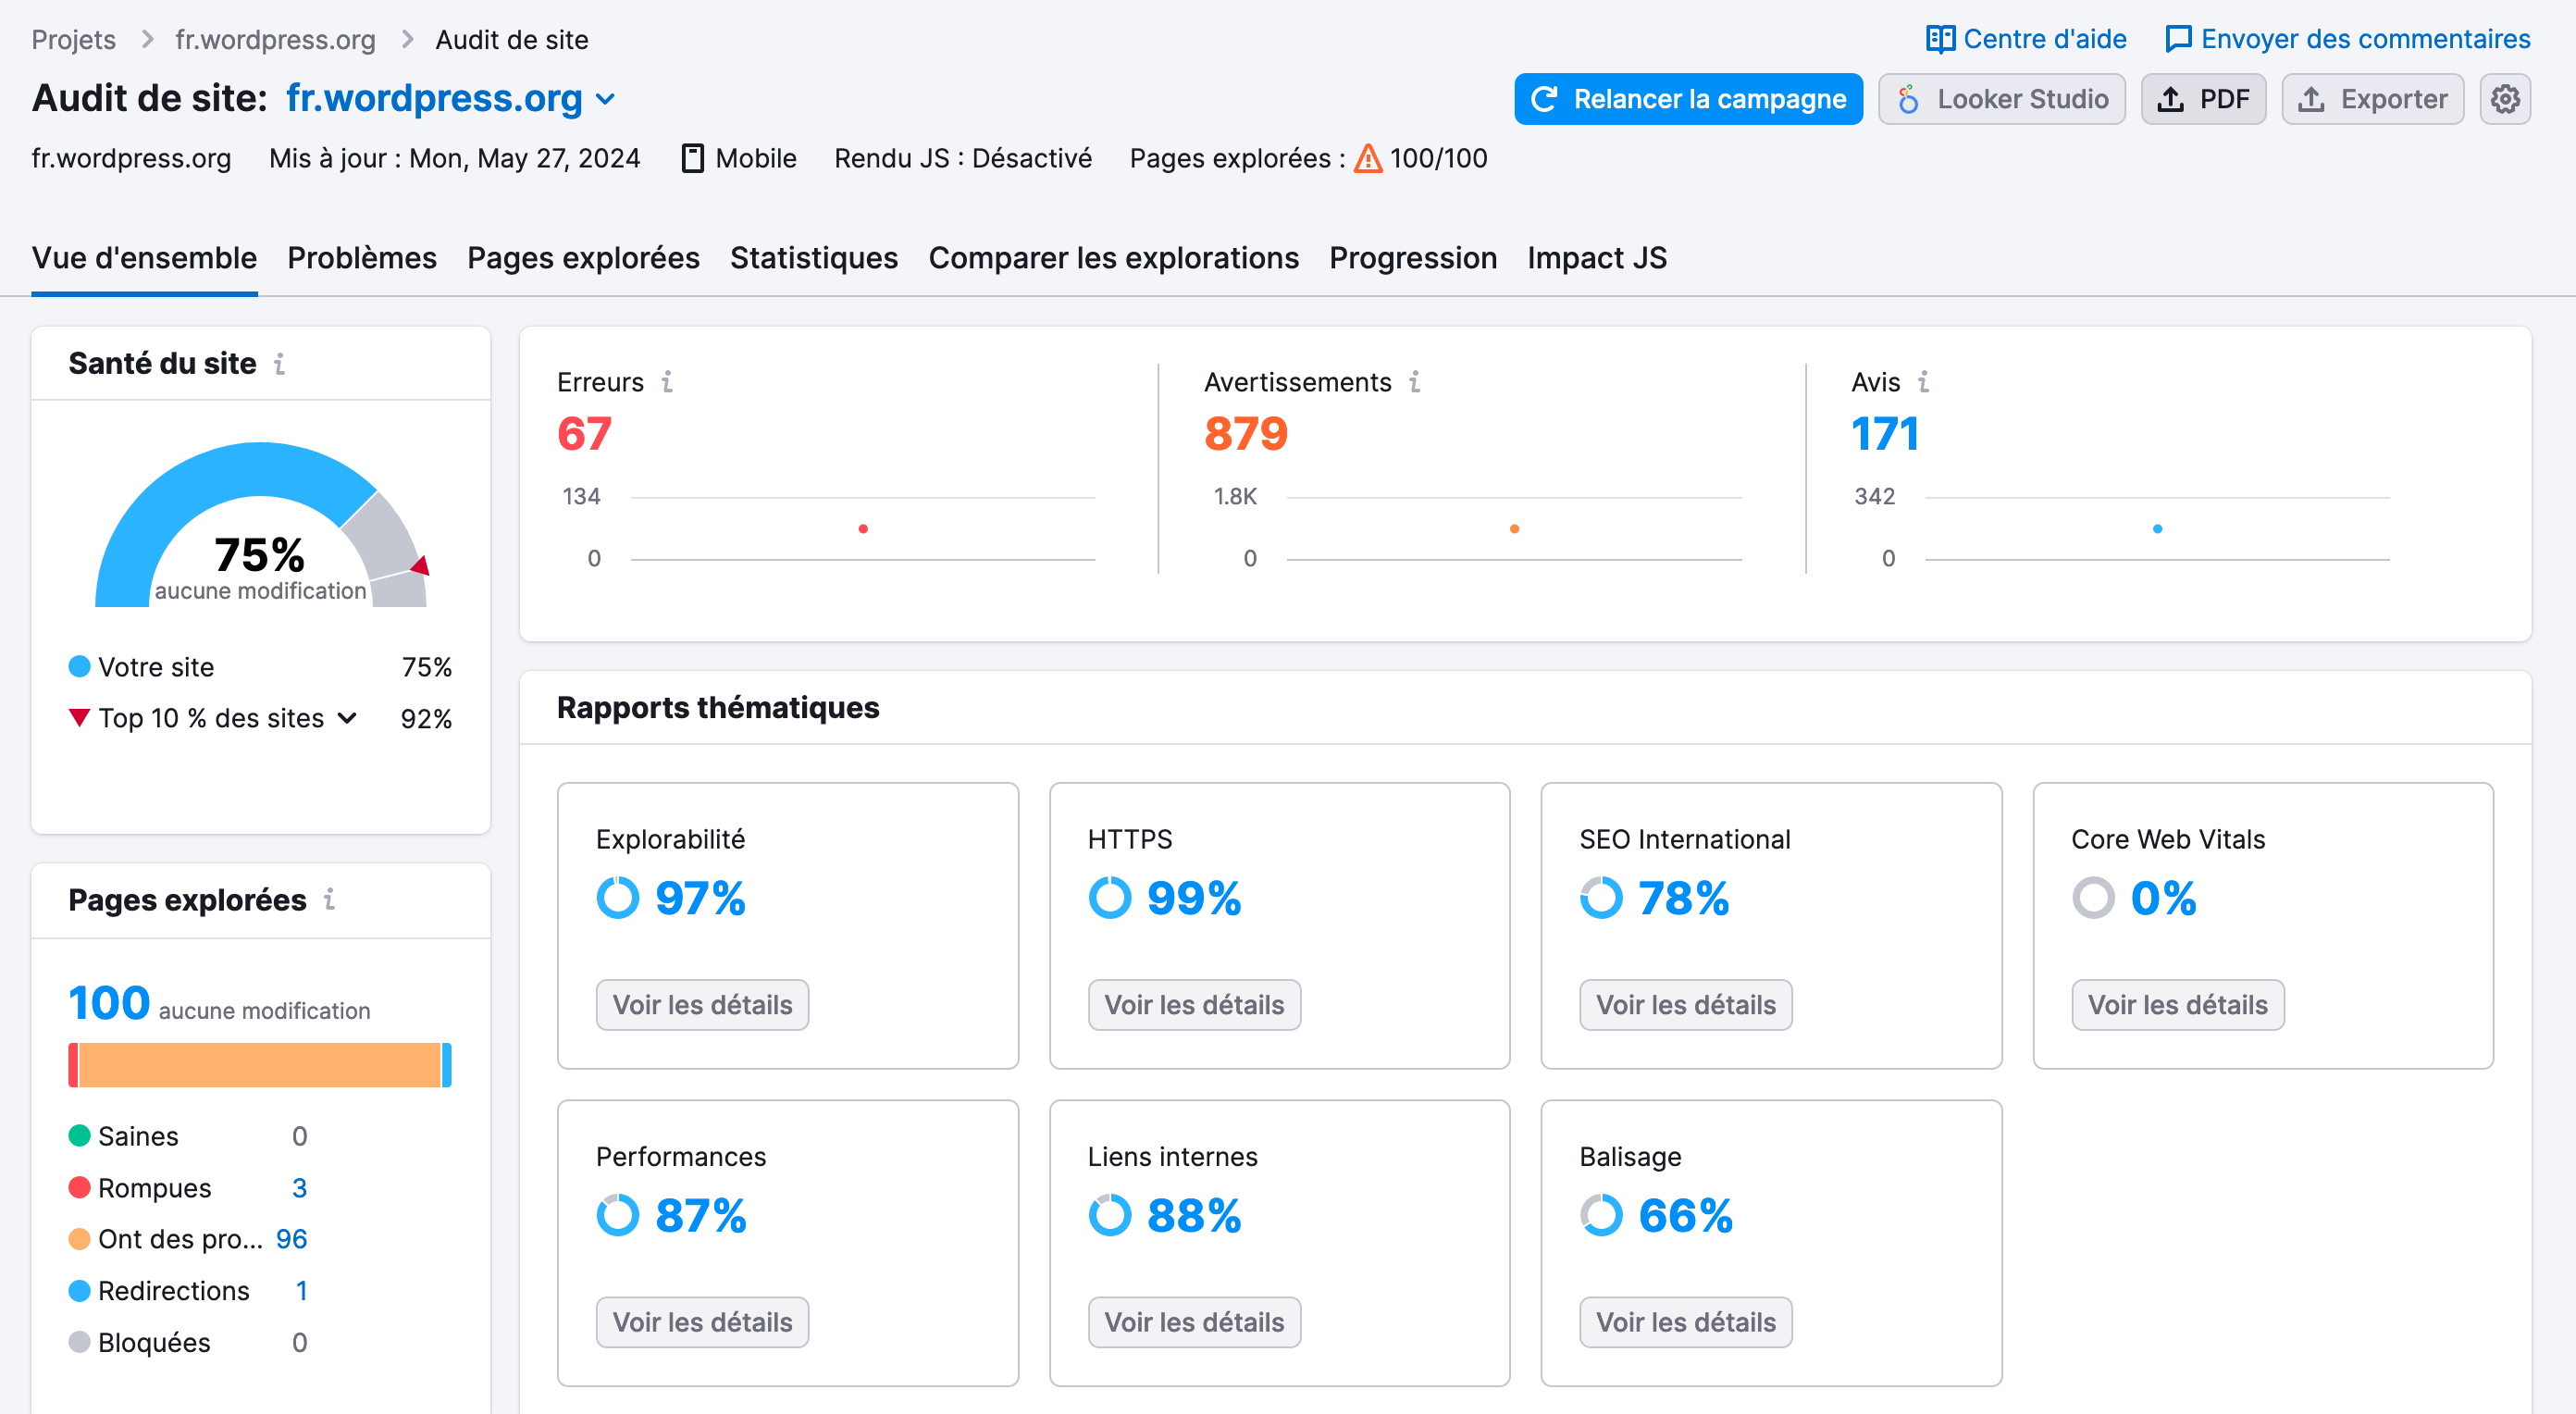This screenshot has width=2576, height=1414.
Task: Click the Redirections count 1
Action: [301, 1291]
